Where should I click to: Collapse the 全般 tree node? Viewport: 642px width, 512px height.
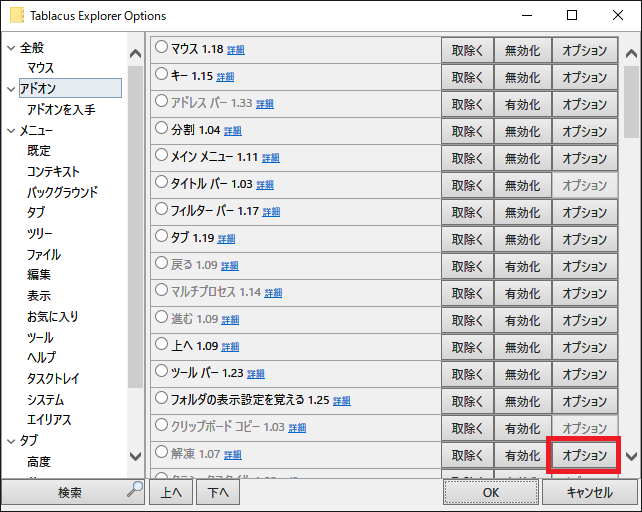[11, 48]
